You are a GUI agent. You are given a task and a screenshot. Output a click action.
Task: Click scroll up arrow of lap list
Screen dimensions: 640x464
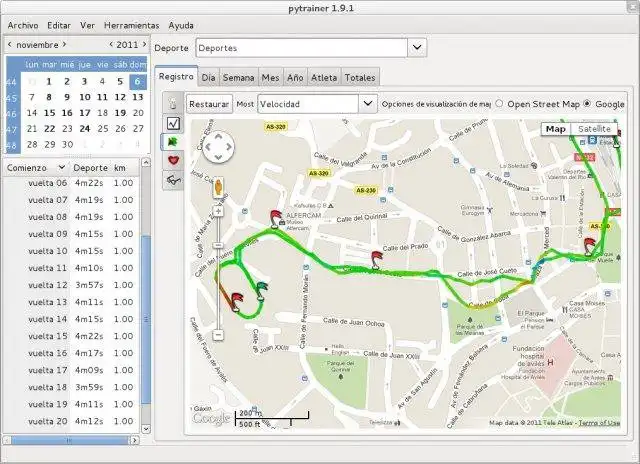point(146,162)
